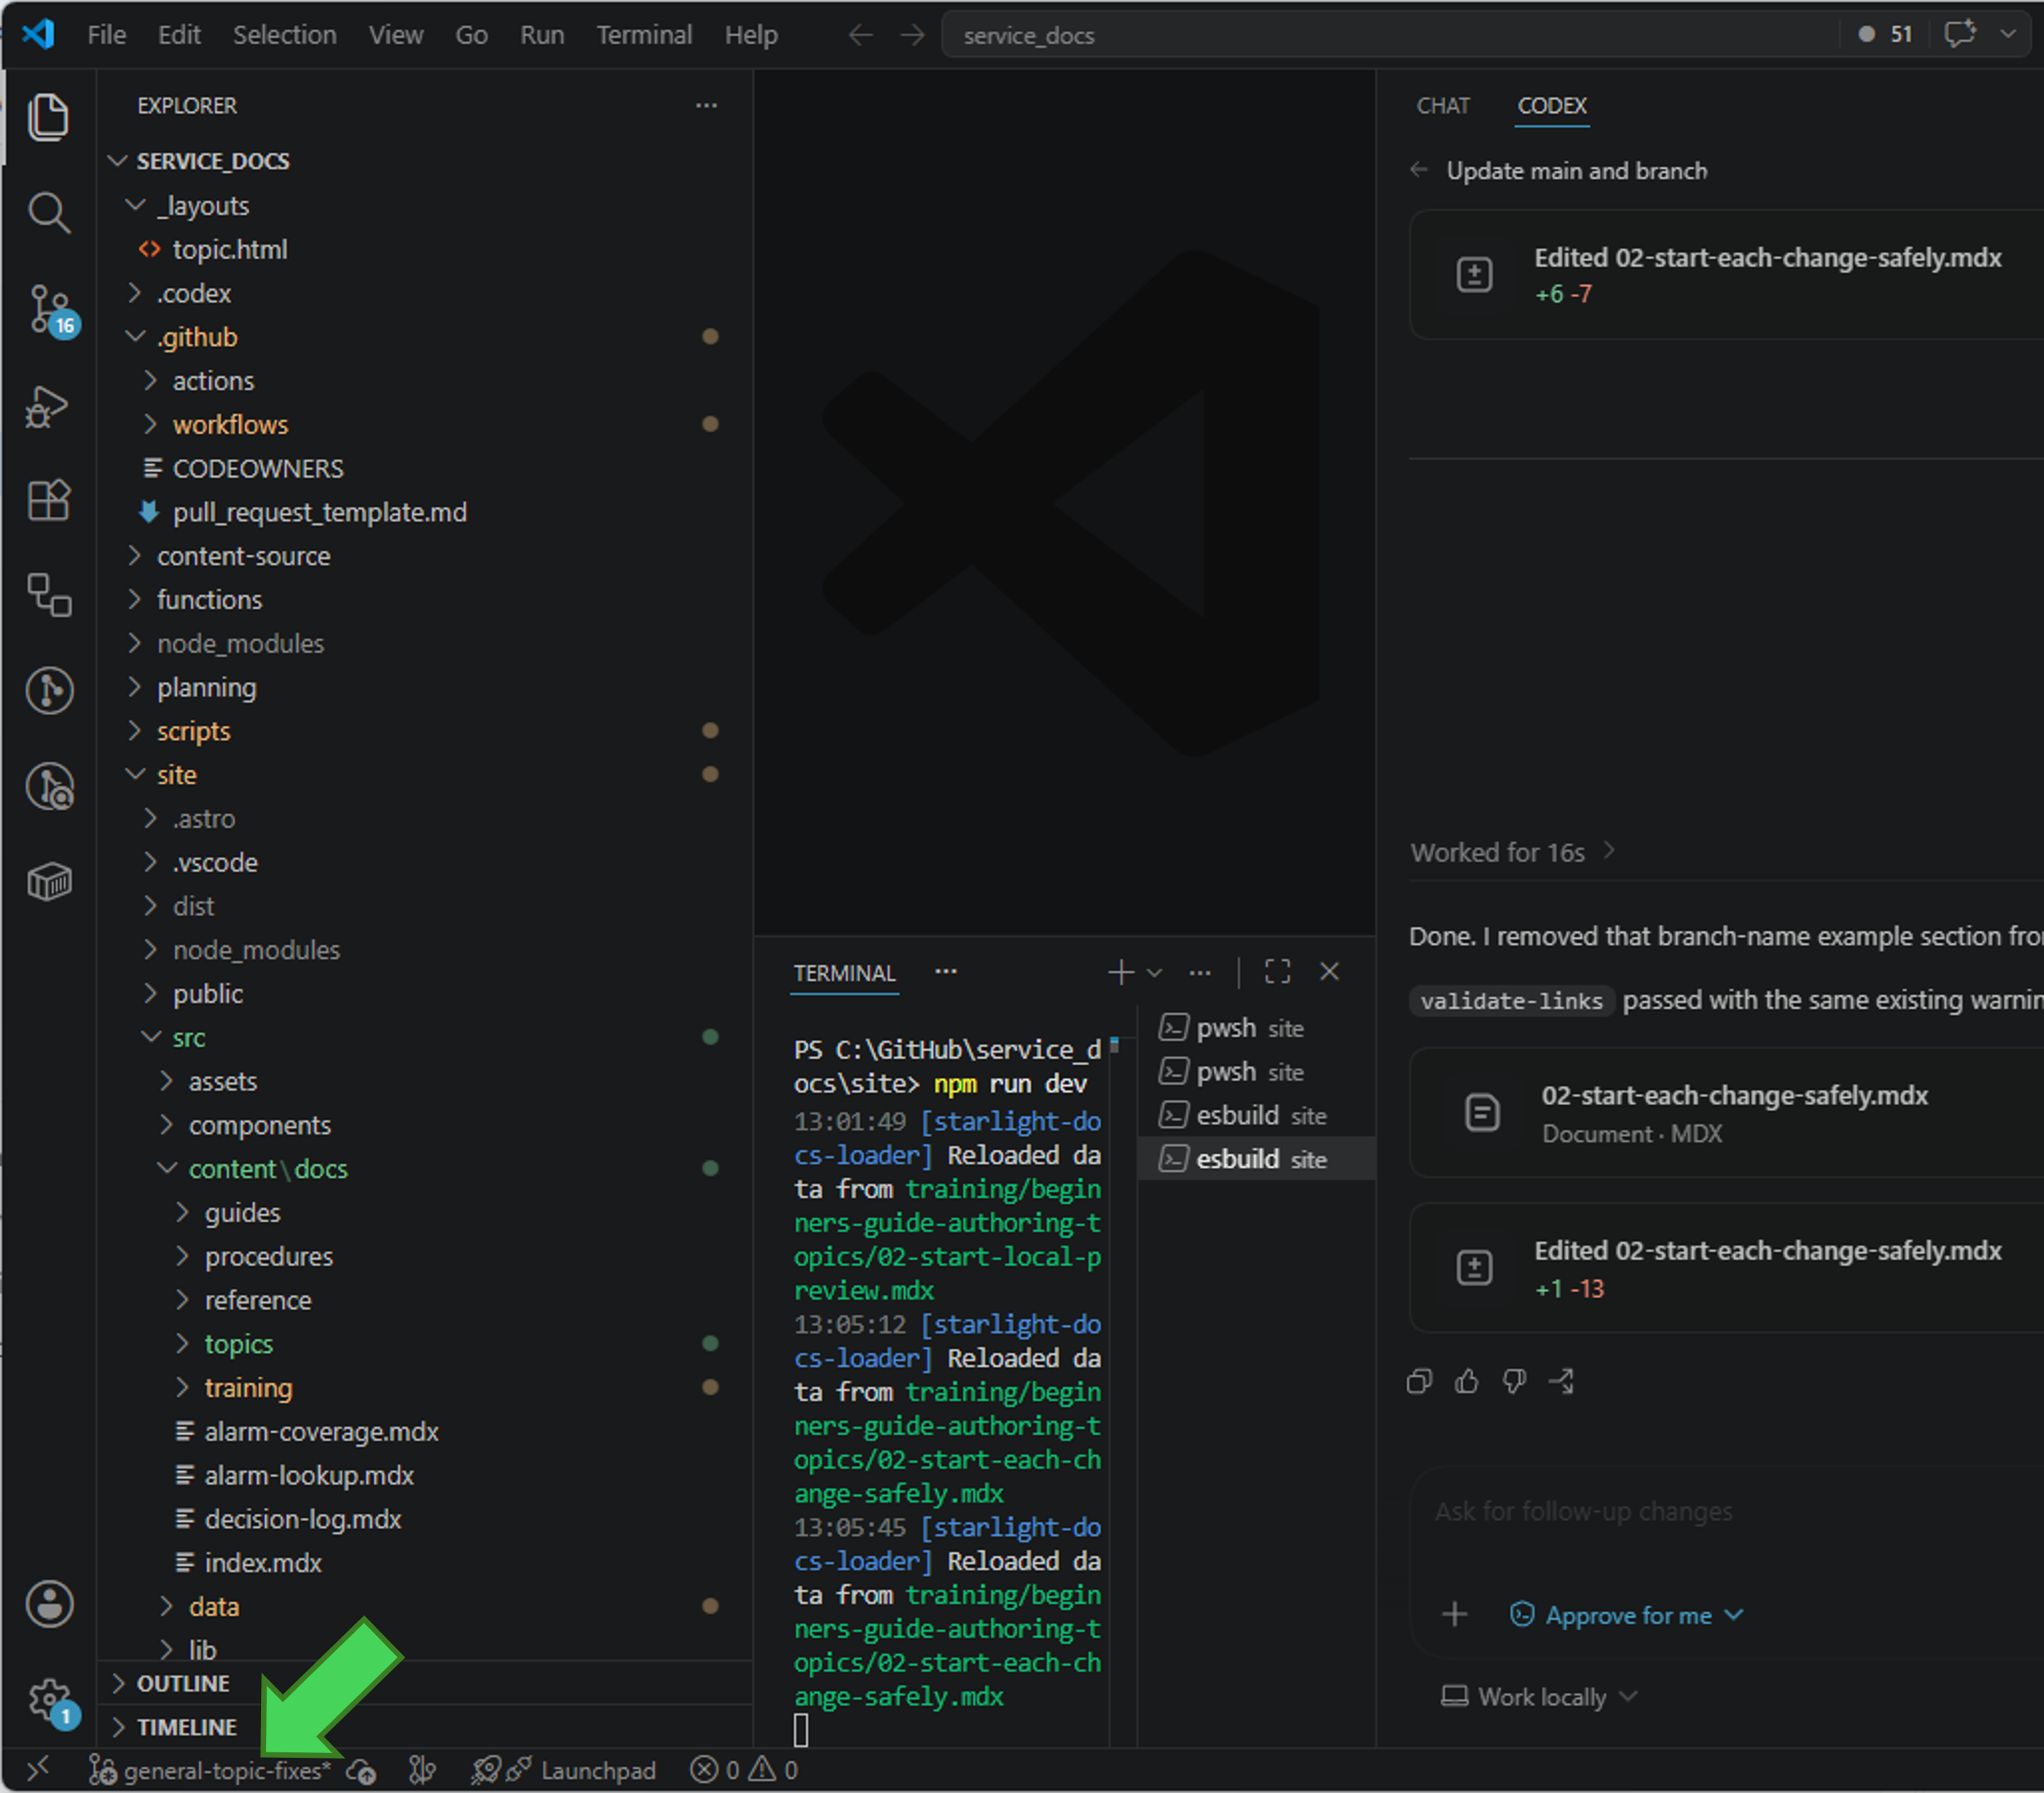This screenshot has width=2044, height=1793.
Task: Click the new terminal plus icon
Action: click(x=1121, y=972)
